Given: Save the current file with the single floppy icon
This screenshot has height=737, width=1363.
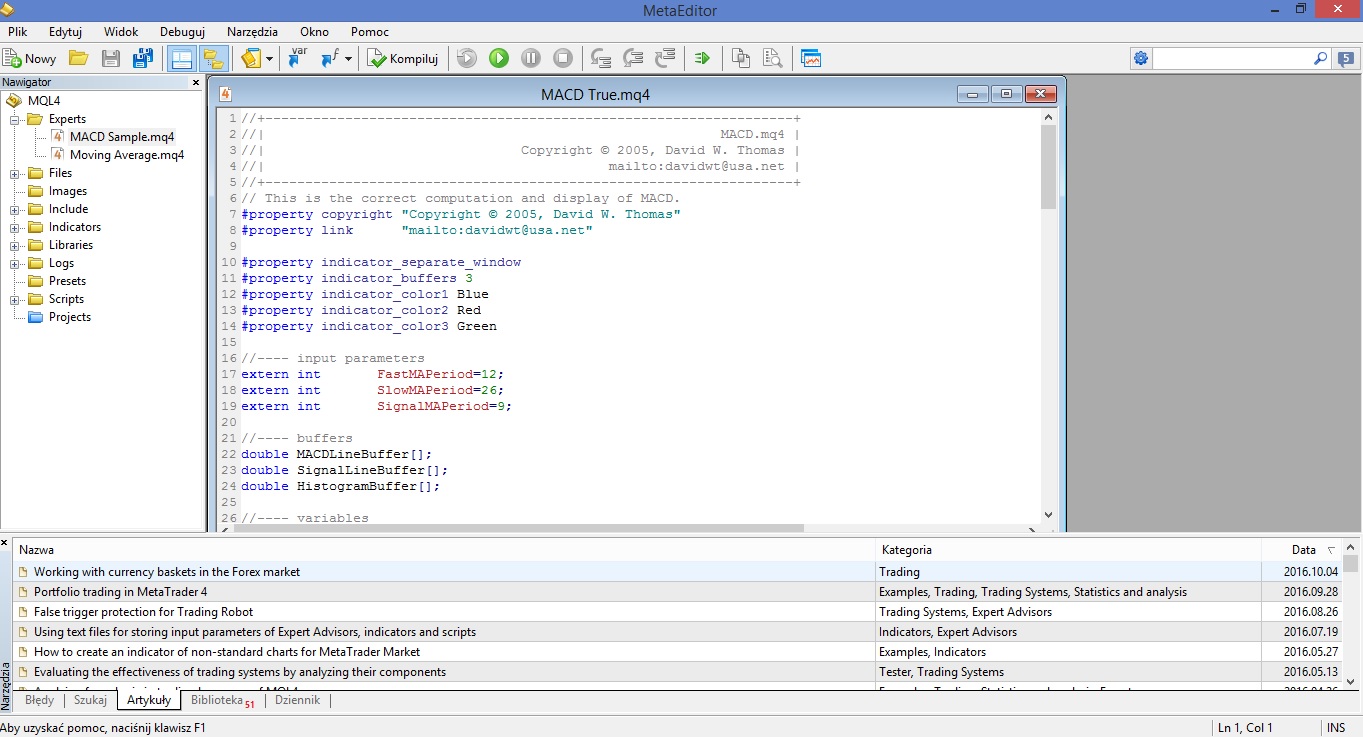Looking at the screenshot, I should coord(111,58).
